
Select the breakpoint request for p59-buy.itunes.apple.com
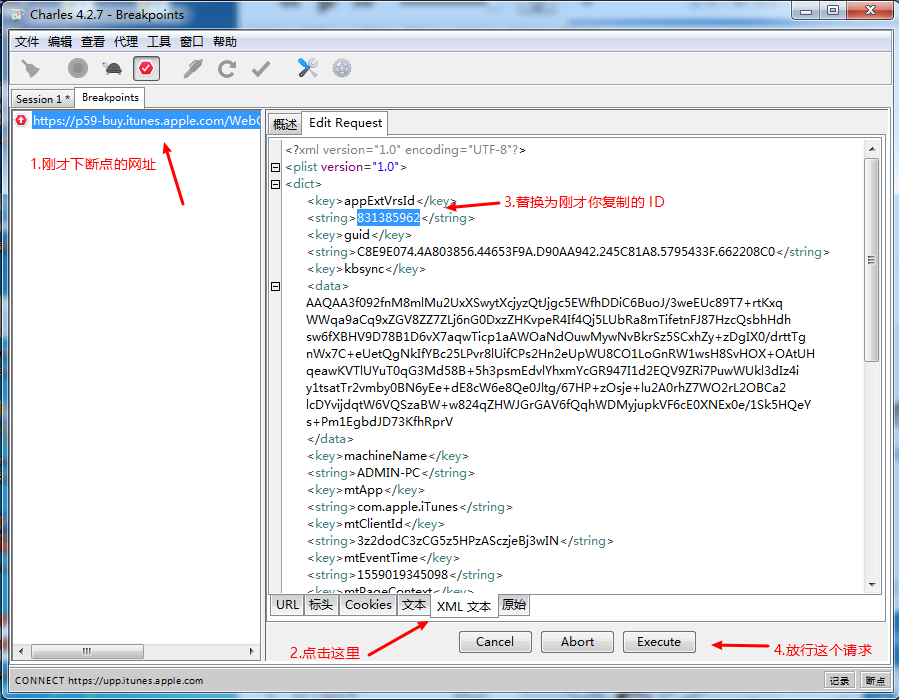pos(145,121)
